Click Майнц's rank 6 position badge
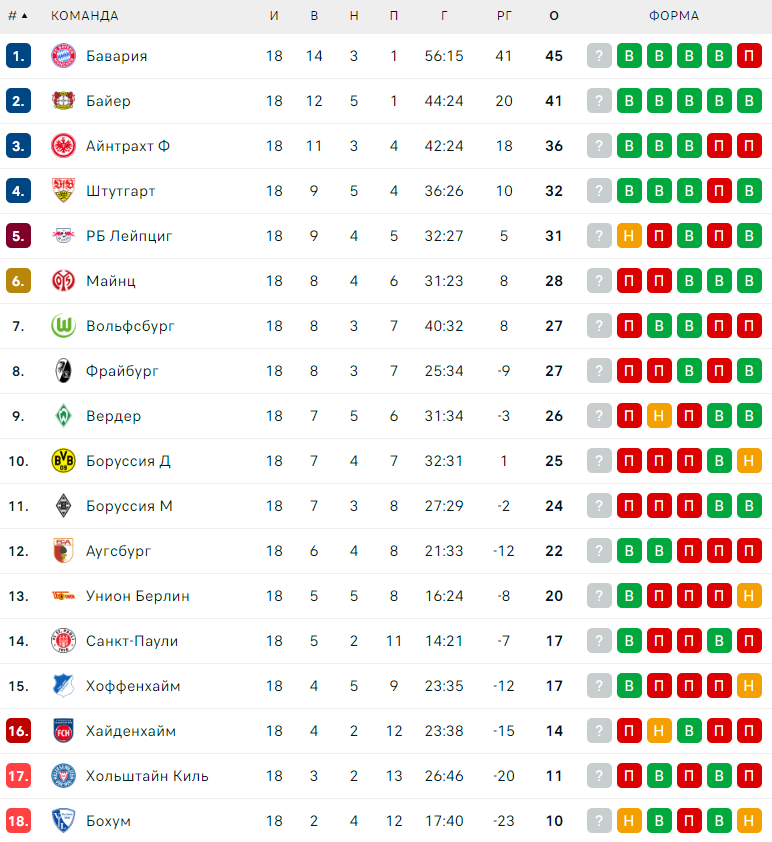The image size is (772, 842). pos(18,281)
